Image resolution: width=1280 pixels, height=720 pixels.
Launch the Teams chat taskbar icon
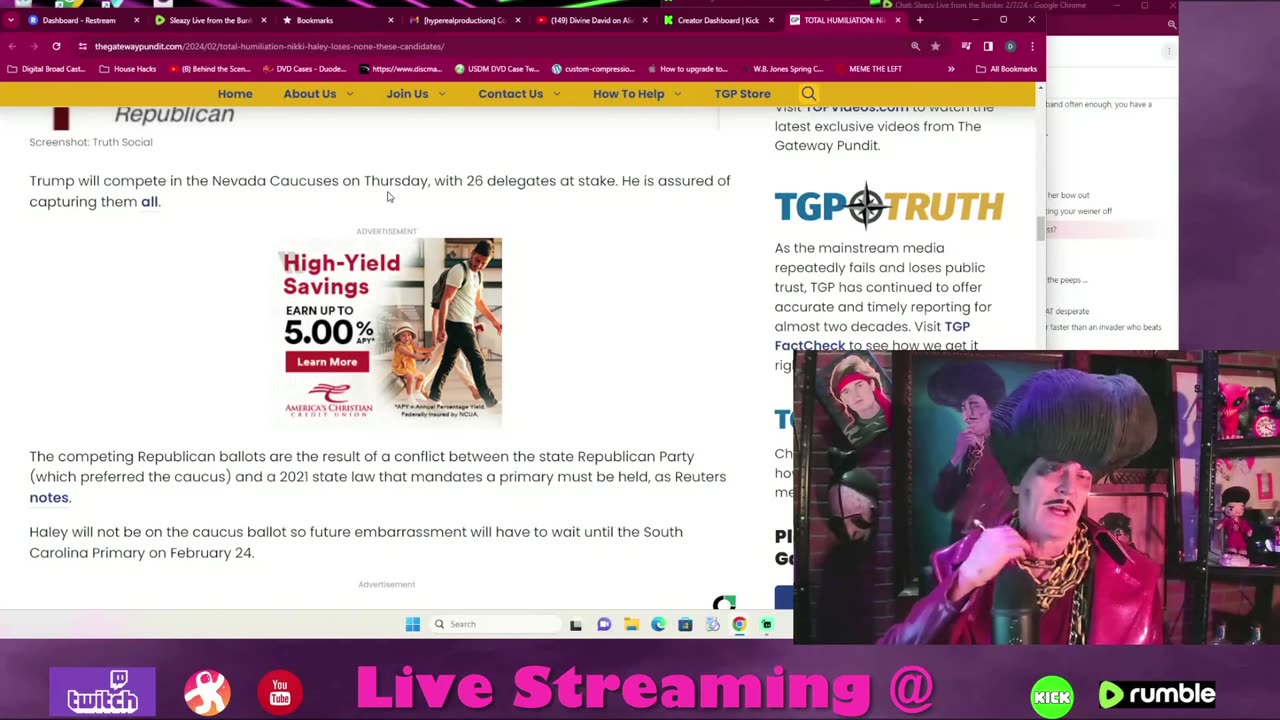tap(604, 624)
